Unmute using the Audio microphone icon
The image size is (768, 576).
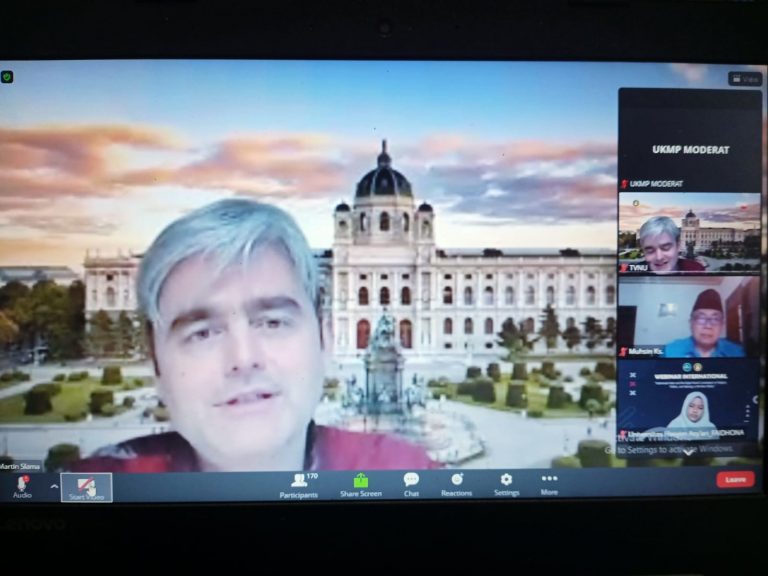click(x=22, y=483)
